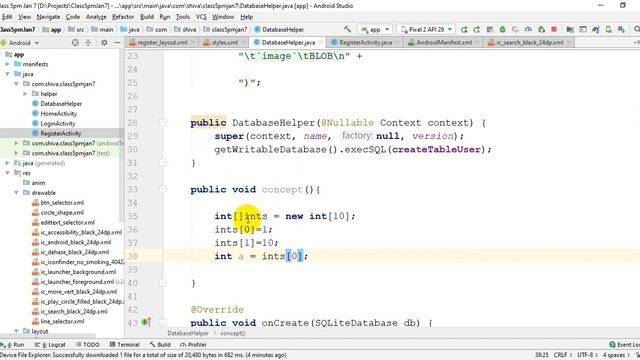Open the Refactor menu

point(123,17)
